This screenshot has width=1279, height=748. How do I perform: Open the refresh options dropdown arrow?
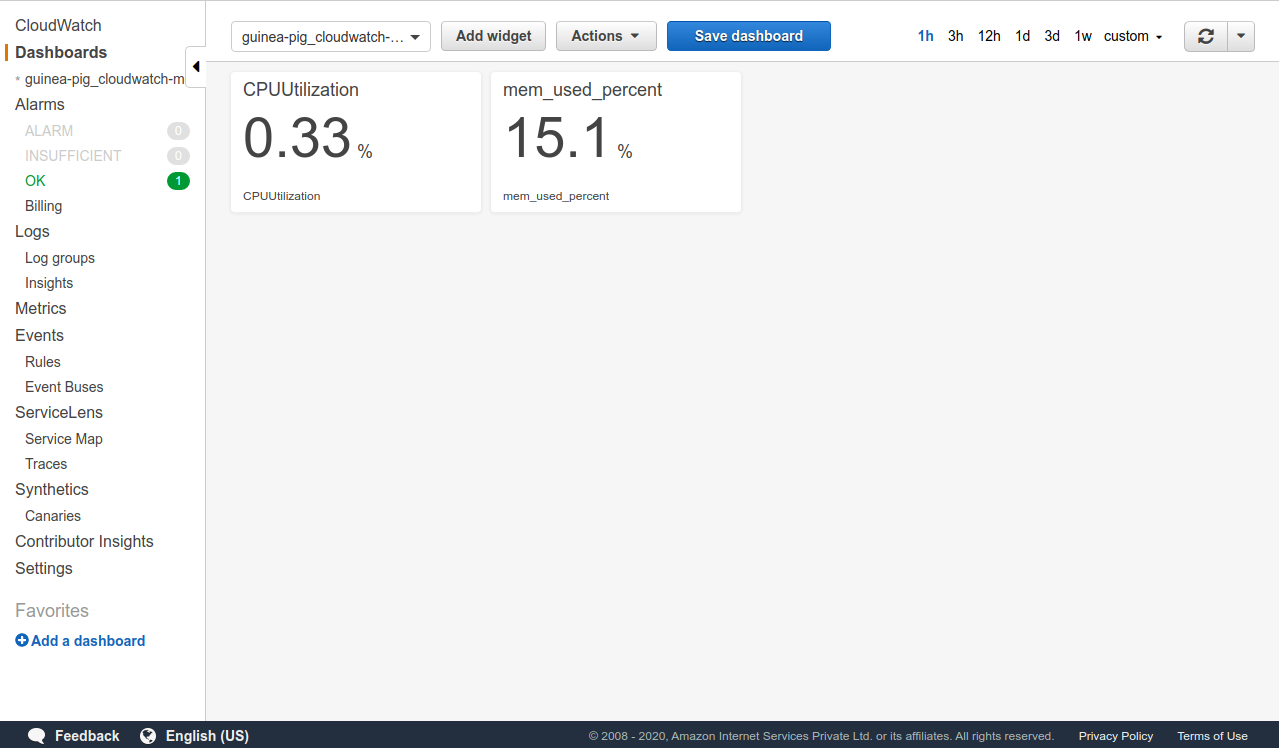coord(1241,36)
